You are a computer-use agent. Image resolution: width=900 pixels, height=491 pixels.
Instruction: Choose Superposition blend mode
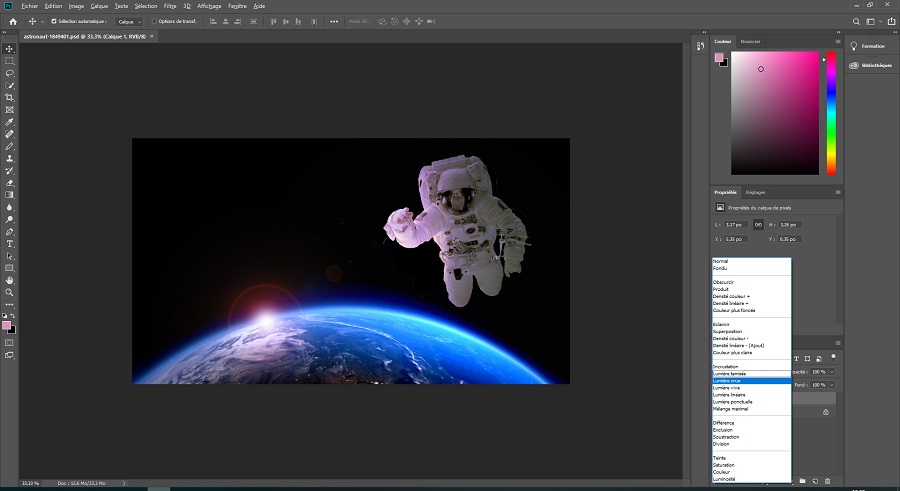(751, 331)
